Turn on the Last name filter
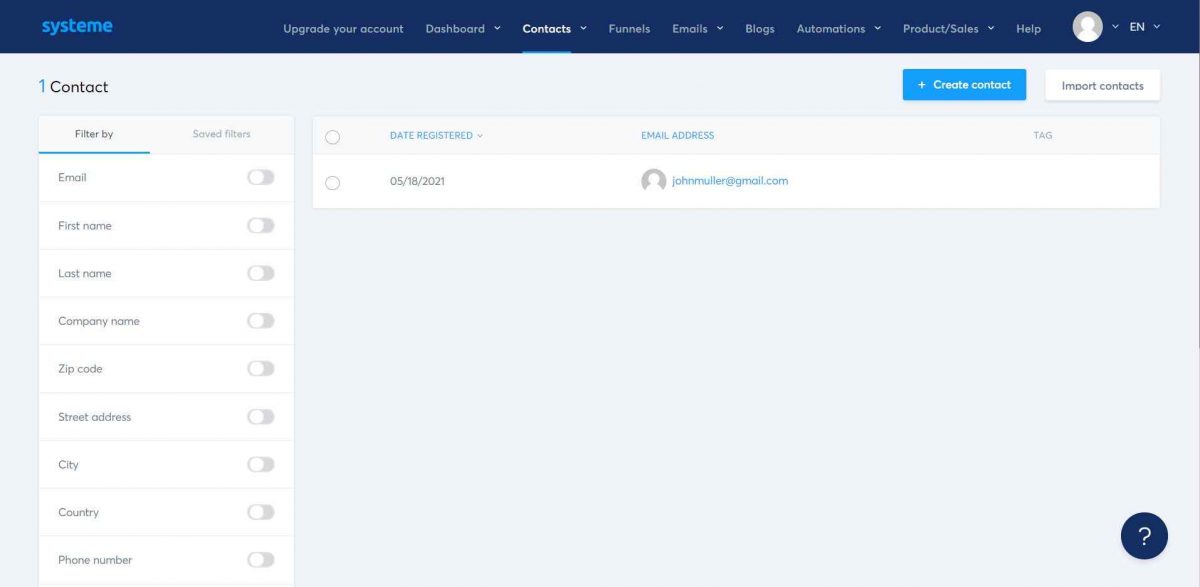 (x=260, y=273)
